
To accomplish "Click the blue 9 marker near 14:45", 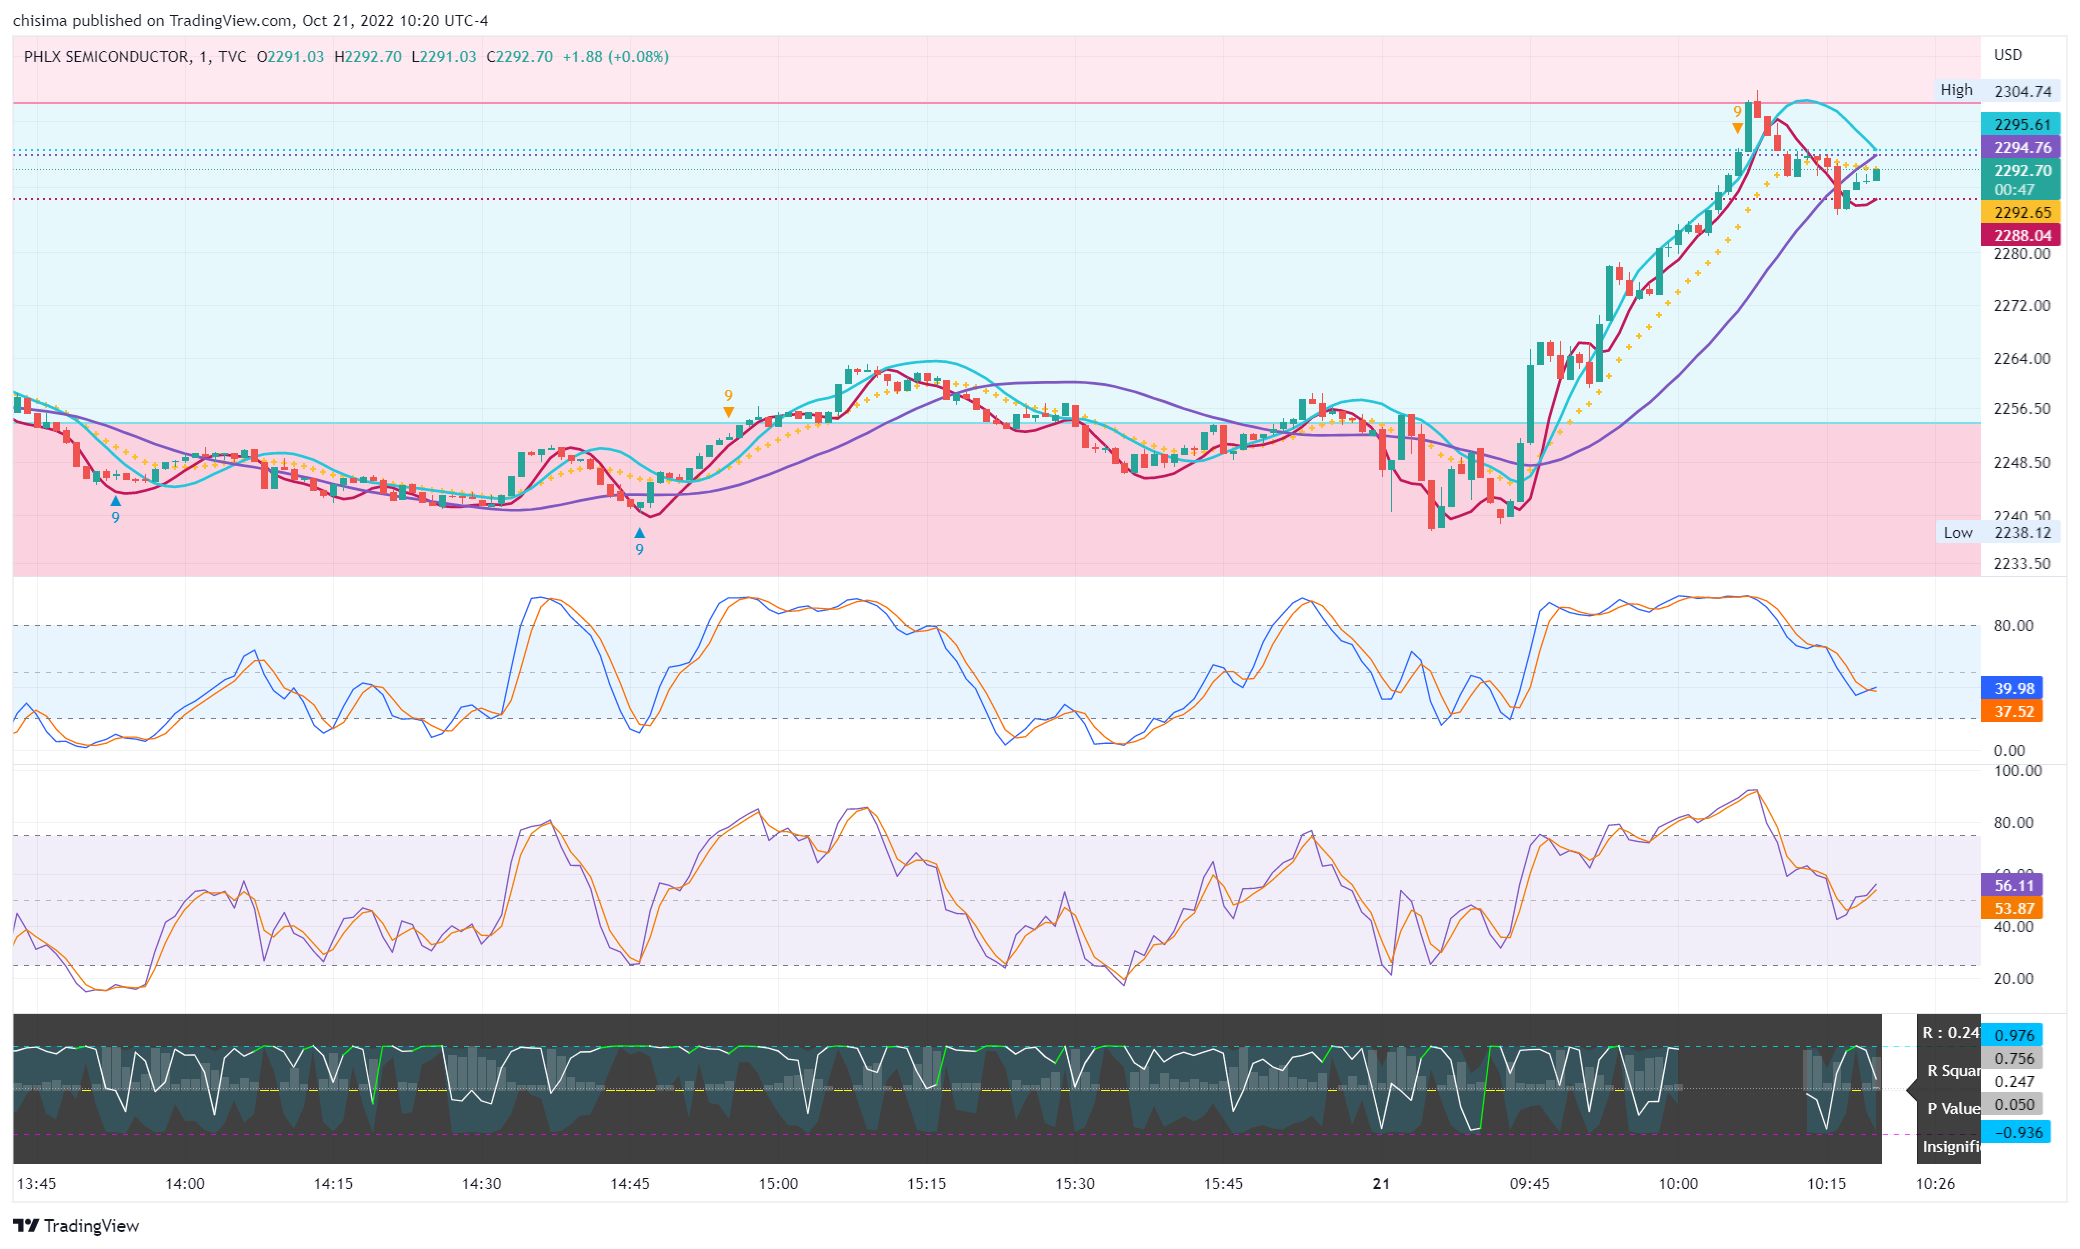I will click(639, 548).
